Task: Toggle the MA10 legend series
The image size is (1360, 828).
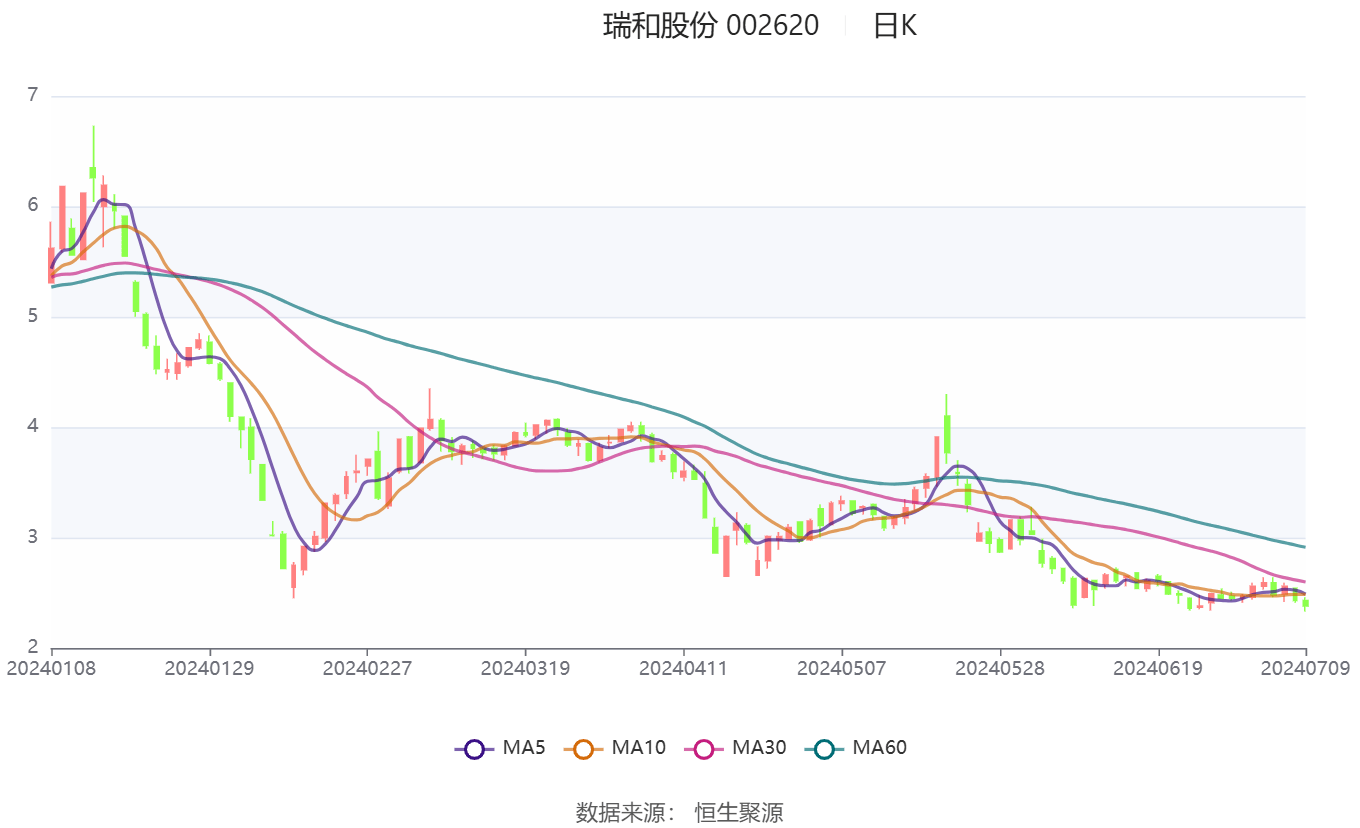Action: coord(614,748)
